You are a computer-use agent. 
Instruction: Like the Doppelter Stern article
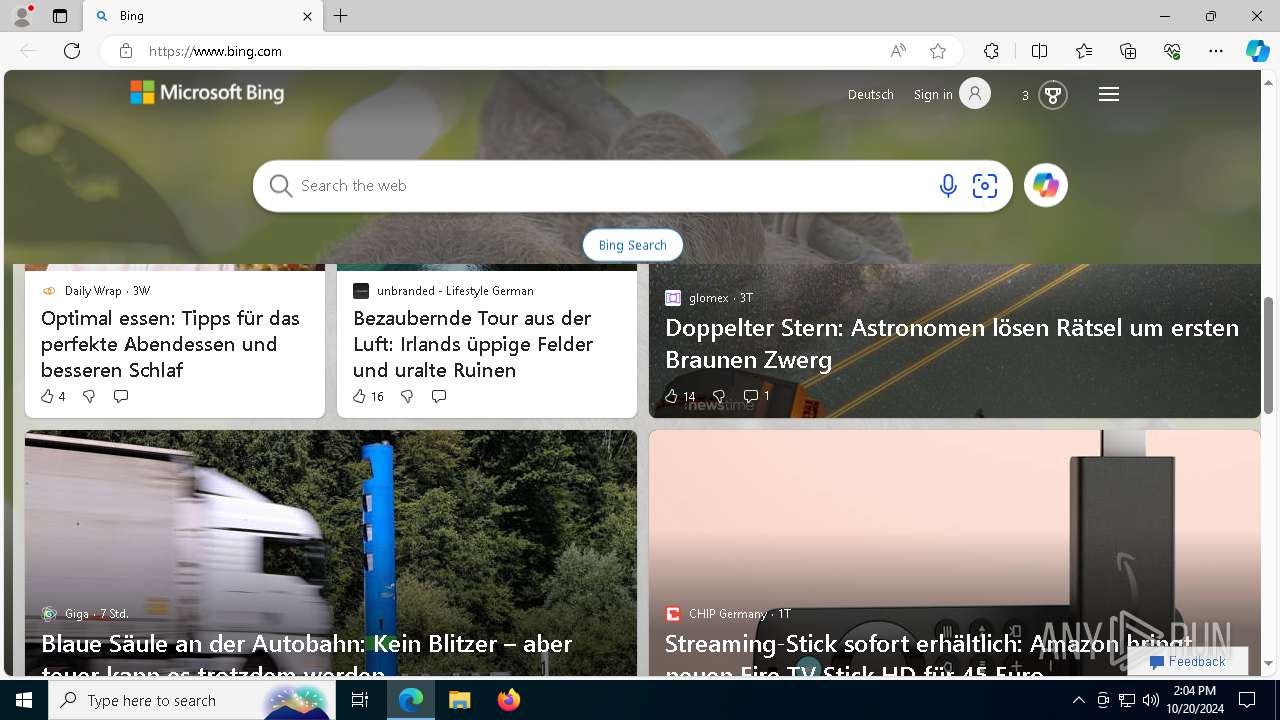[680, 397]
